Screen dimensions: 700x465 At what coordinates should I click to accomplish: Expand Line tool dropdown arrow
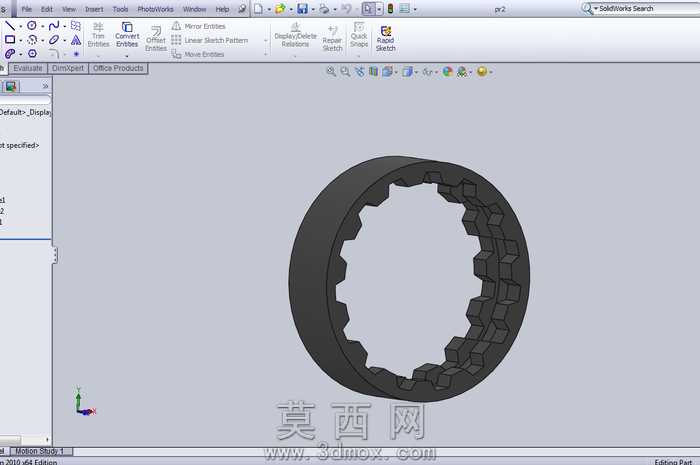pyautogui.click(x=21, y=26)
